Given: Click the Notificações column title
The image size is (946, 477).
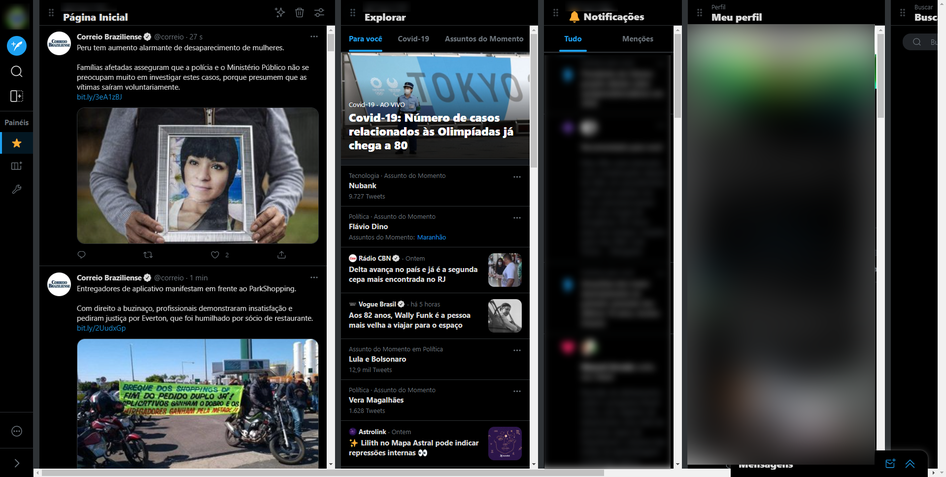Looking at the screenshot, I should pos(606,17).
